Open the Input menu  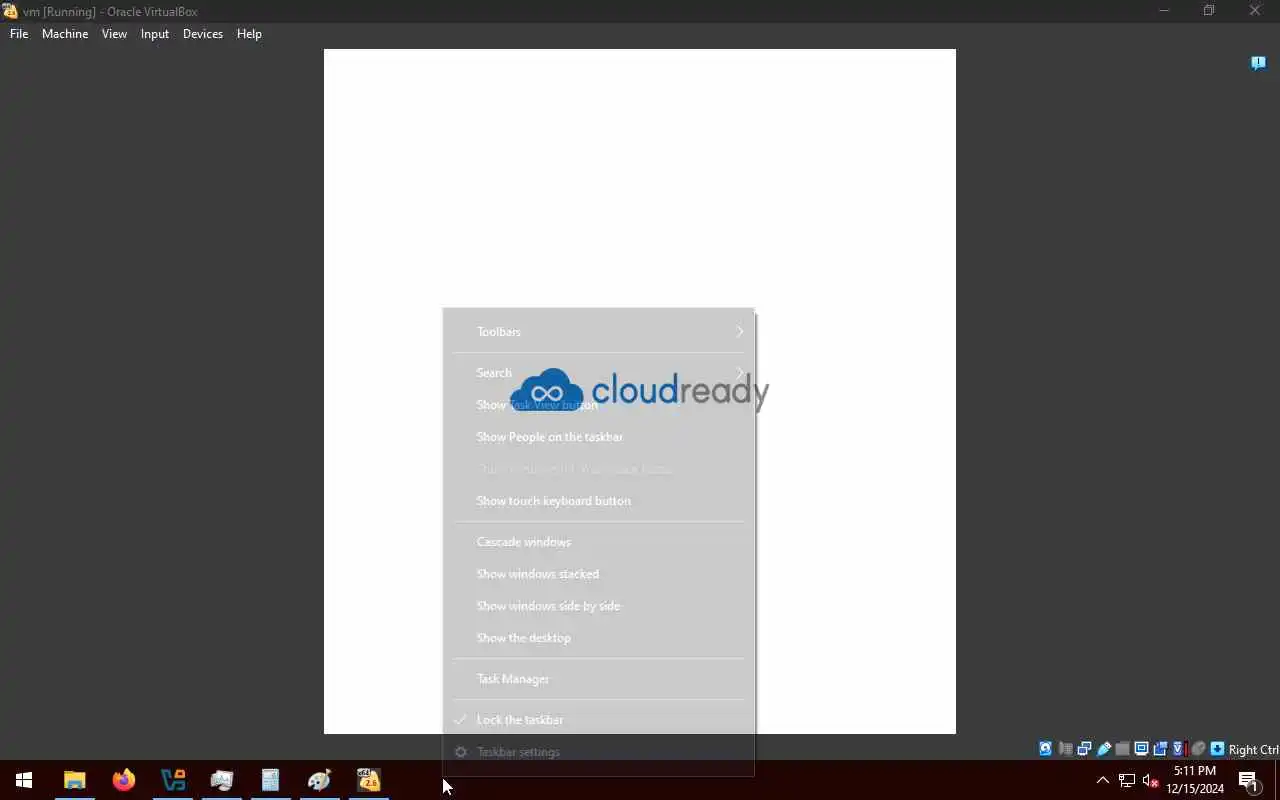tap(155, 33)
